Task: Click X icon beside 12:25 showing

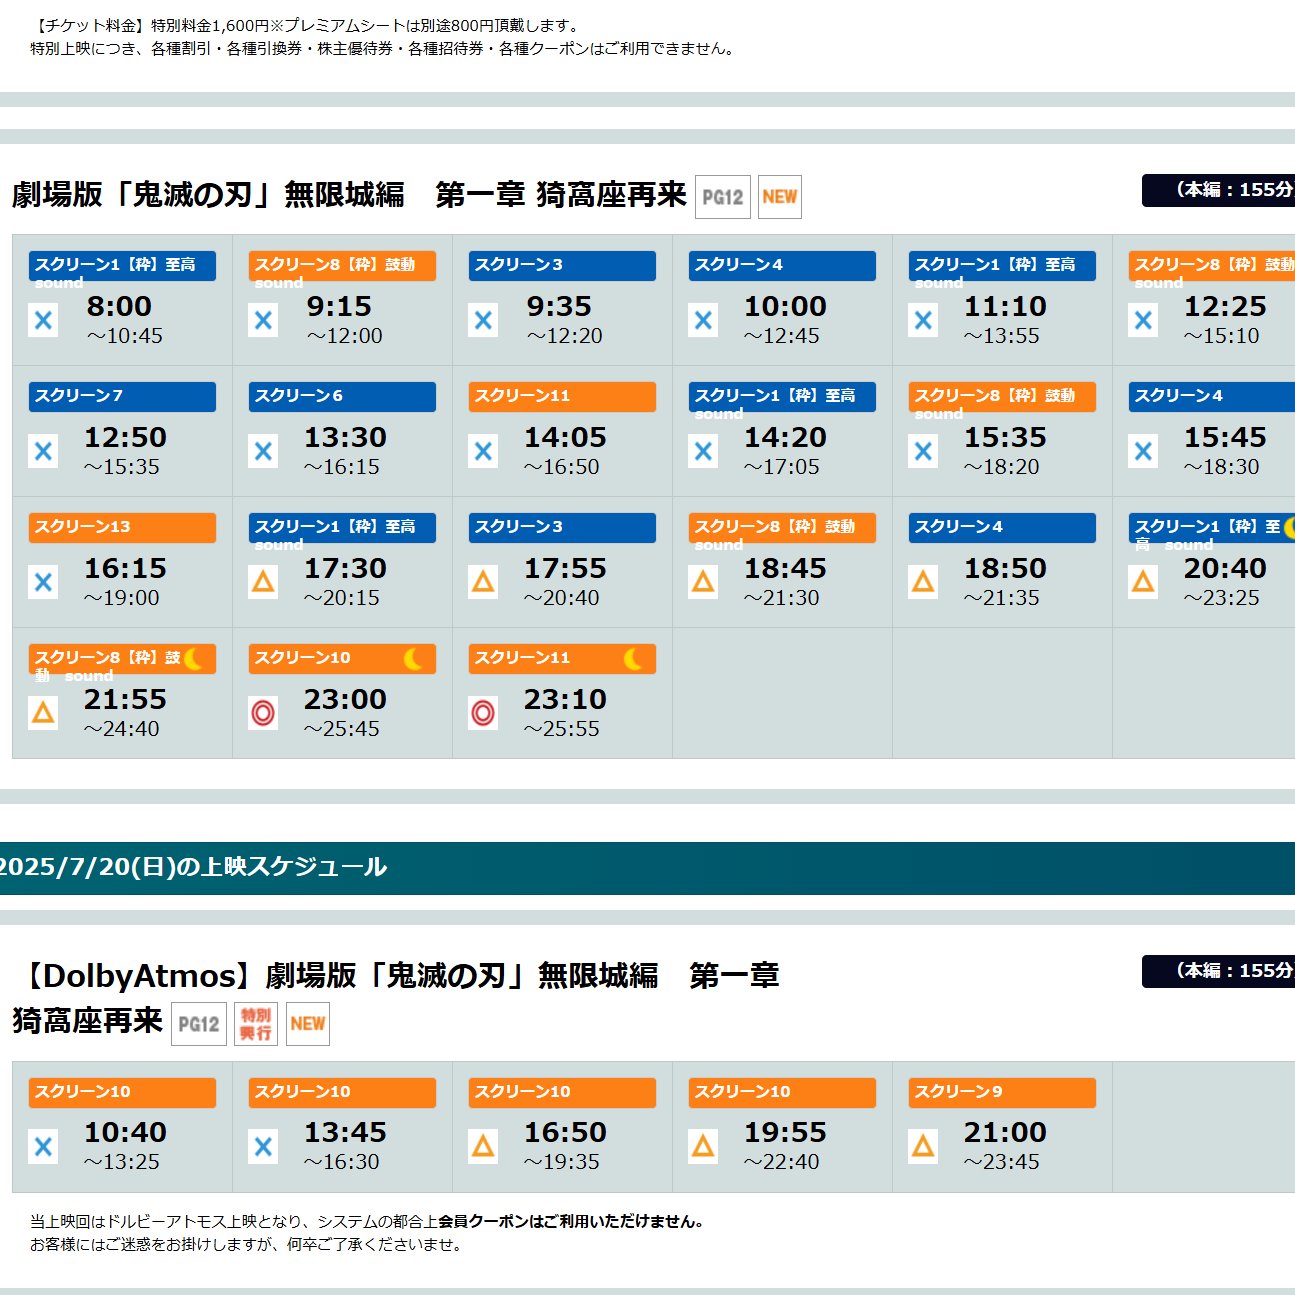Action: [x=1143, y=321]
